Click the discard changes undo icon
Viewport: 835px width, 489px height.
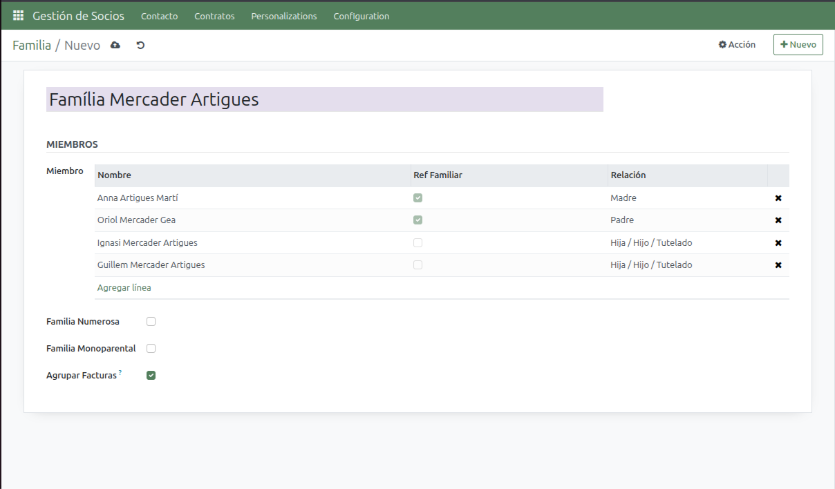click(140, 45)
